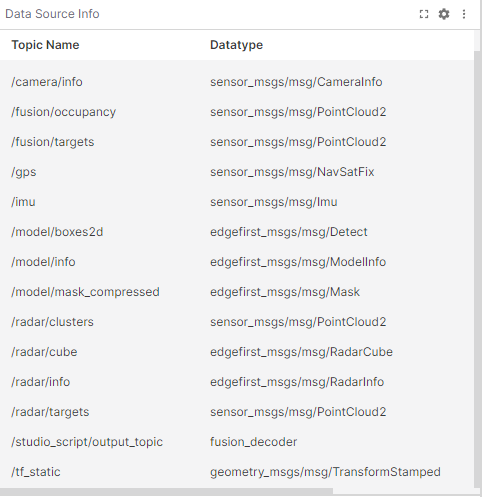Click the fusion_decoder datatype value

coord(253,442)
